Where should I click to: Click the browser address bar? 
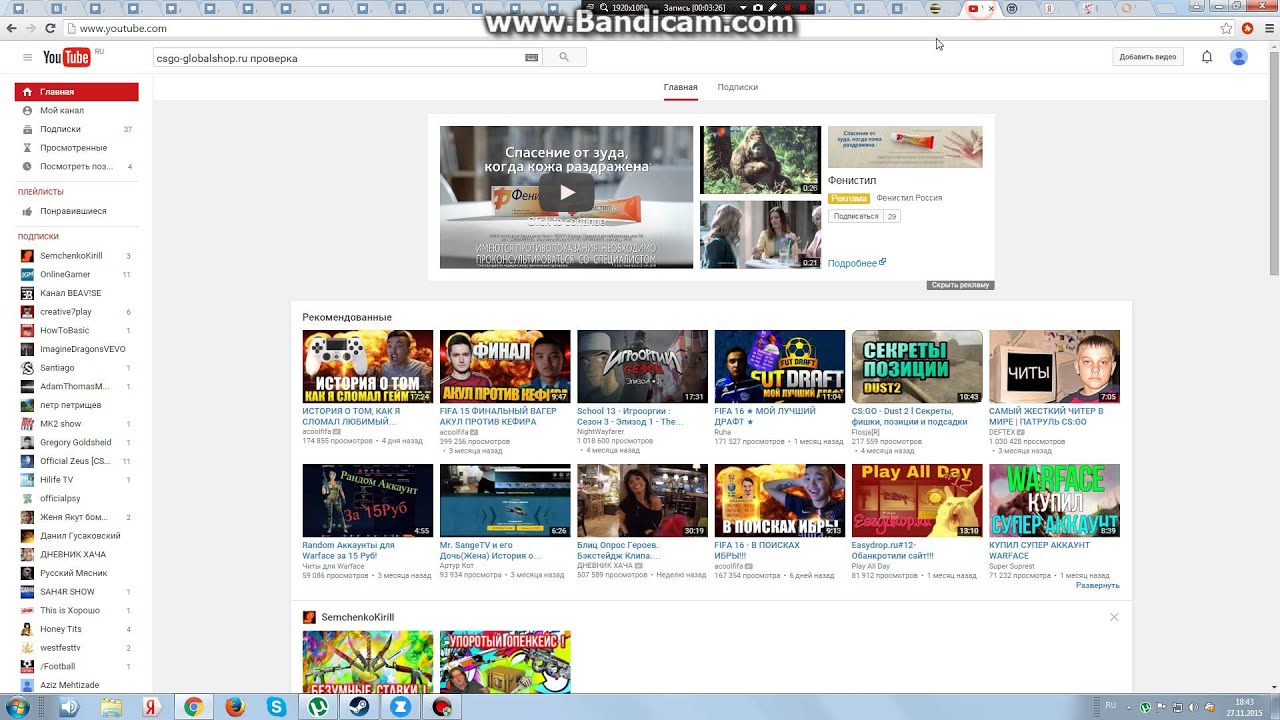click(x=640, y=29)
